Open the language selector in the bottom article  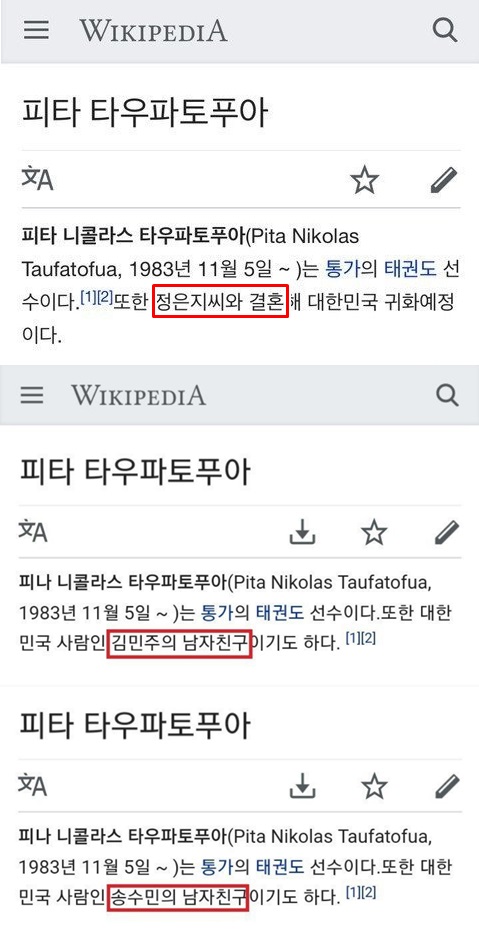pos(34,786)
